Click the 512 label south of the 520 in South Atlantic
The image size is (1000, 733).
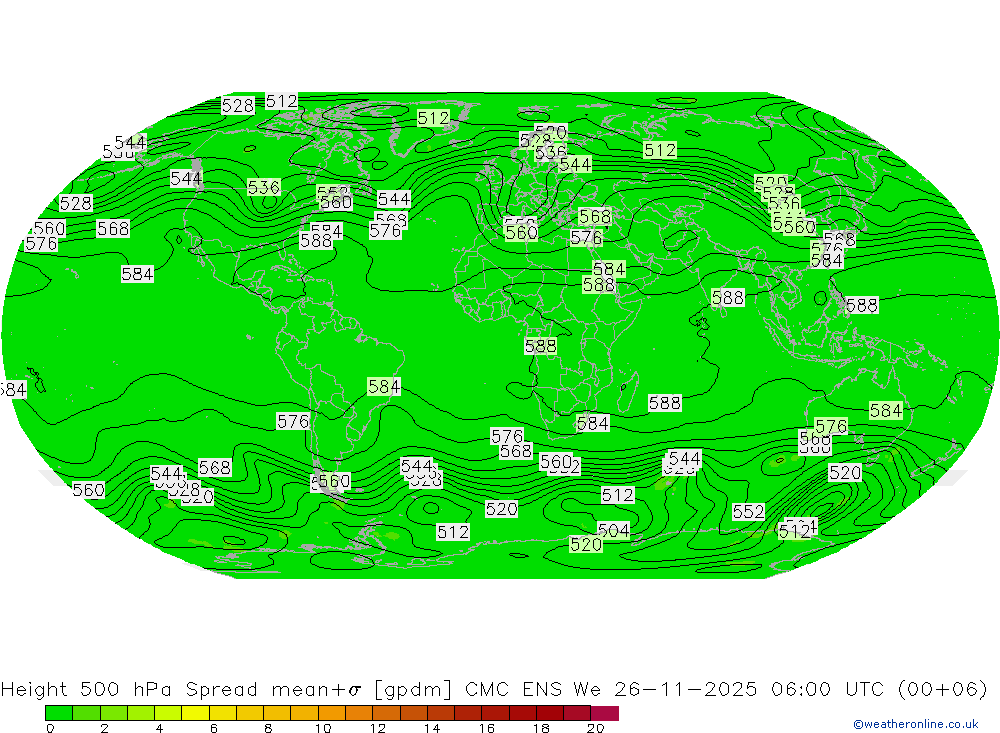tap(453, 532)
